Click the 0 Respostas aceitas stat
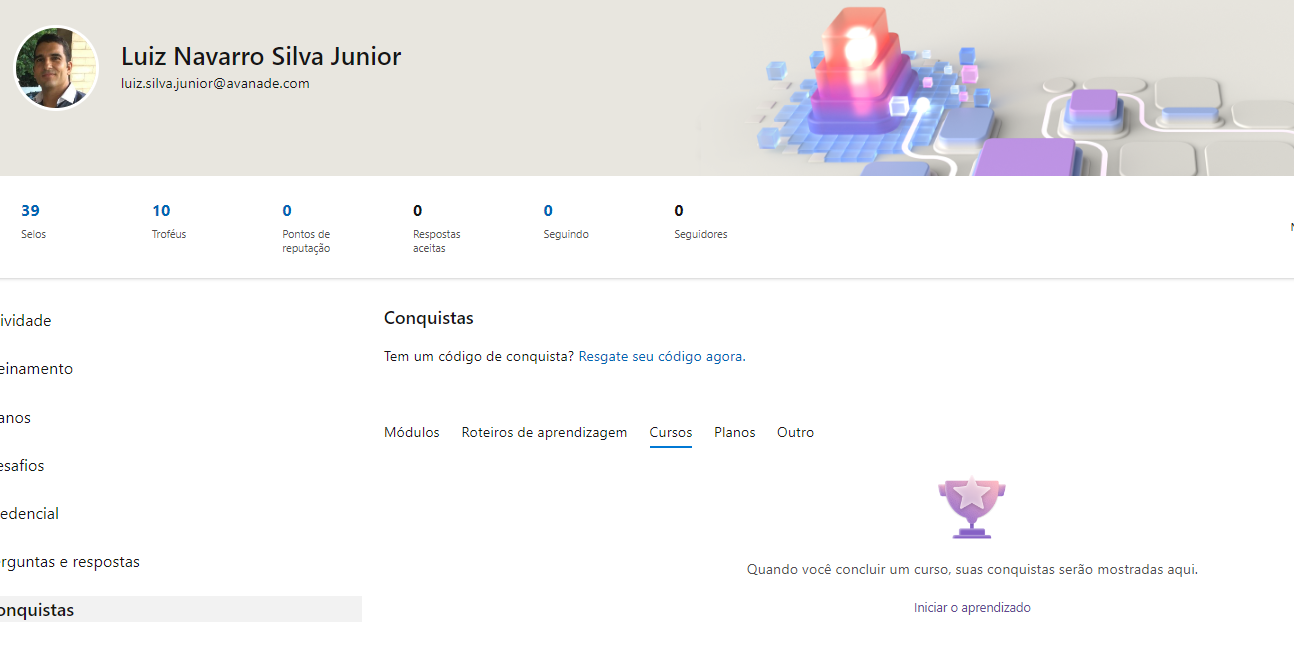This screenshot has width=1294, height=652. (437, 228)
